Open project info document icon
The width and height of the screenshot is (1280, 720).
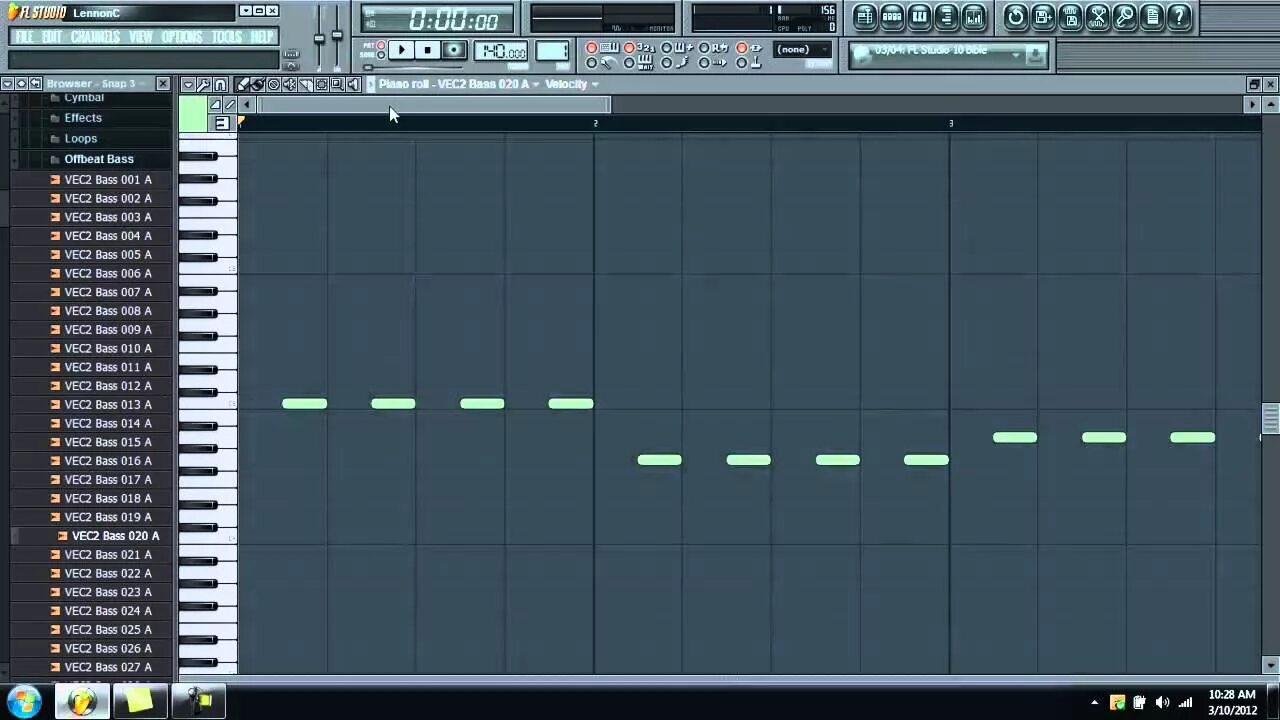(x=1151, y=16)
